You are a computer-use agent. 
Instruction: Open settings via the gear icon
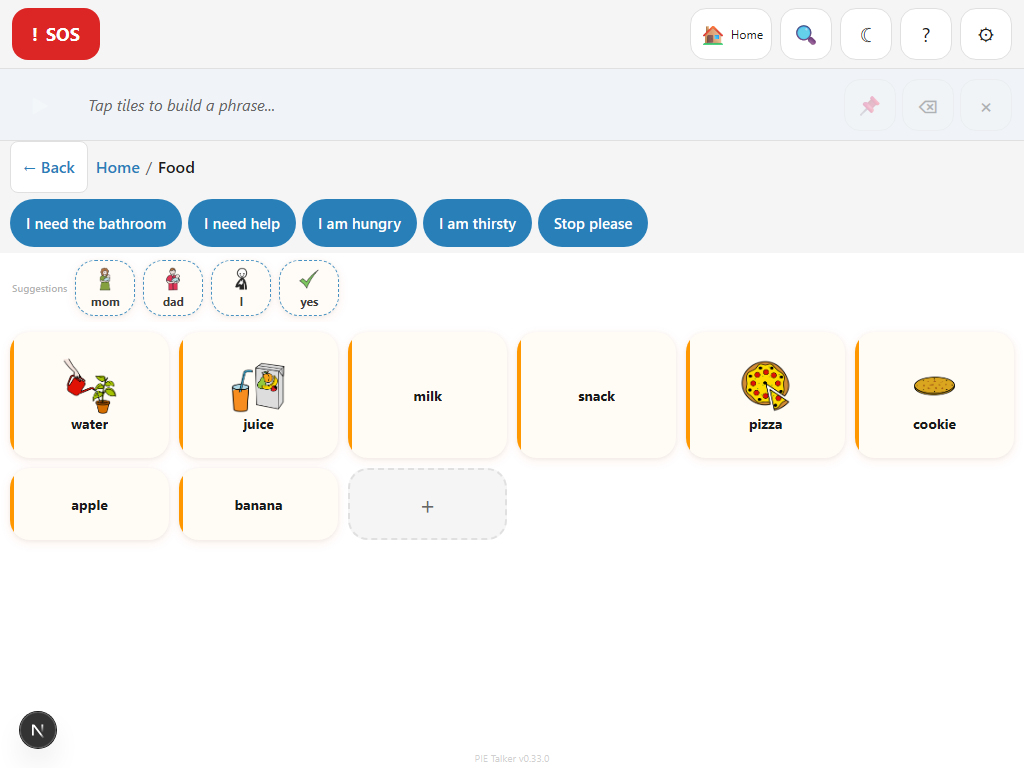click(985, 33)
